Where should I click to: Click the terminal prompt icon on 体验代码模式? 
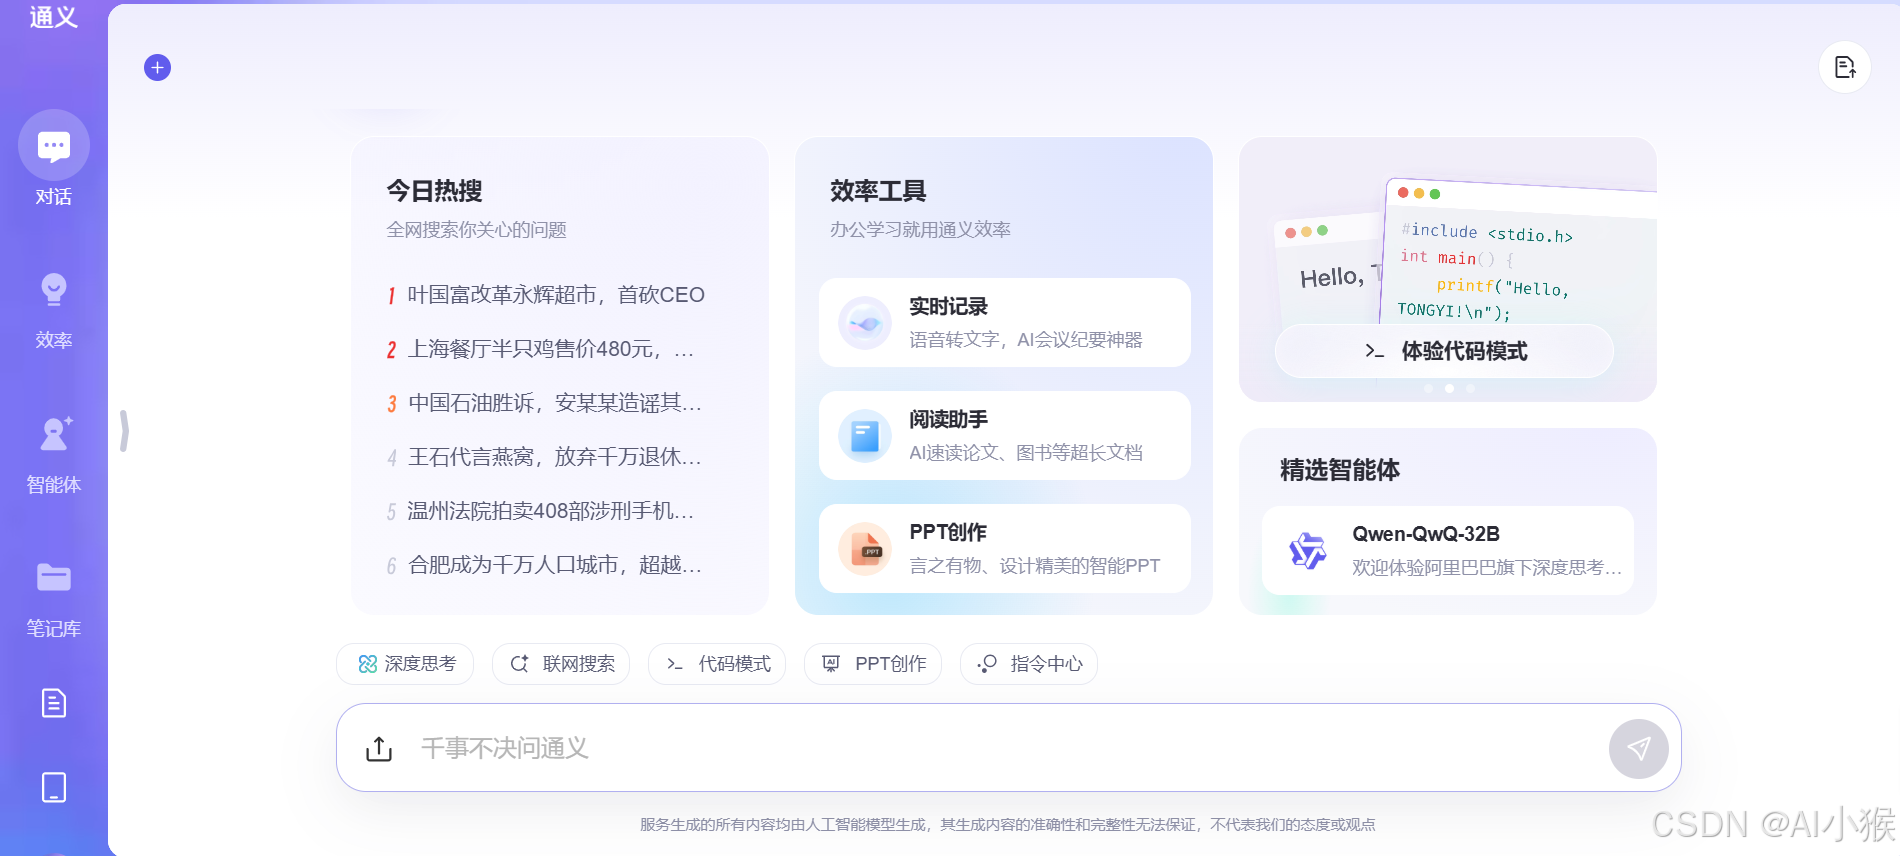(1375, 351)
